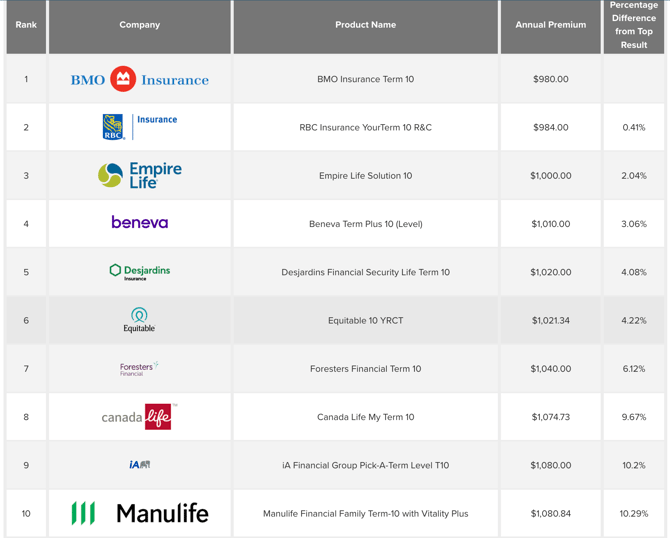Click Canada Life My Term 10 product
Viewport: 670px width, 538px height.
pyautogui.click(x=365, y=417)
